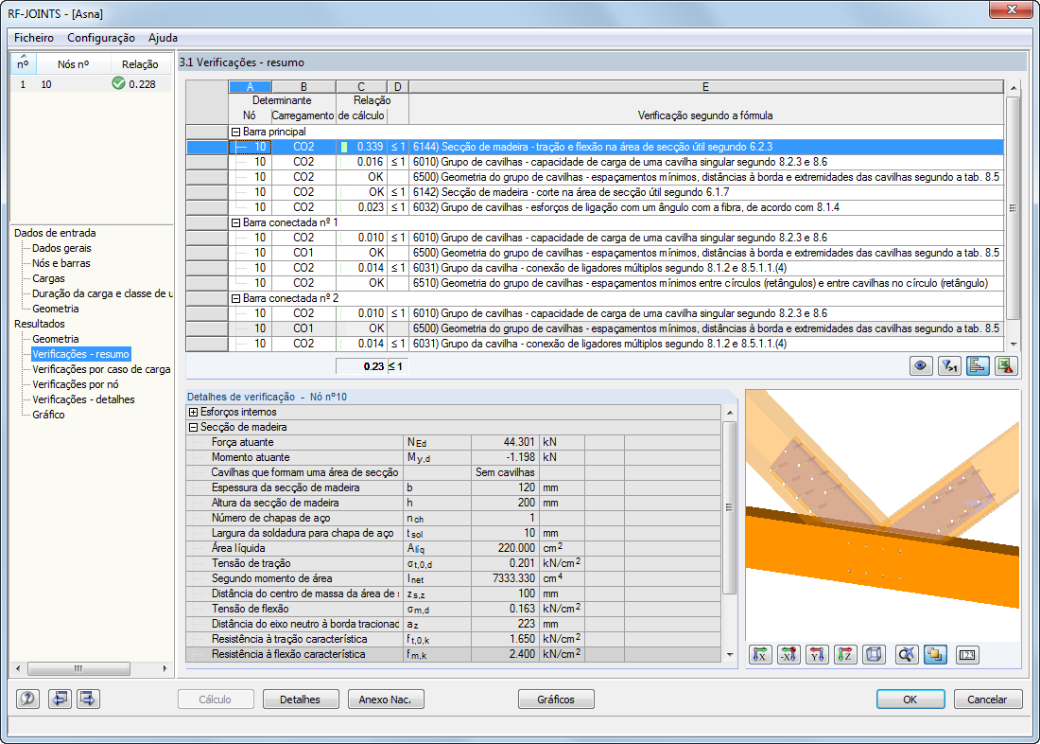1040x744 pixels.
Task: Switch to isometric cube view icon
Action: 874,655
